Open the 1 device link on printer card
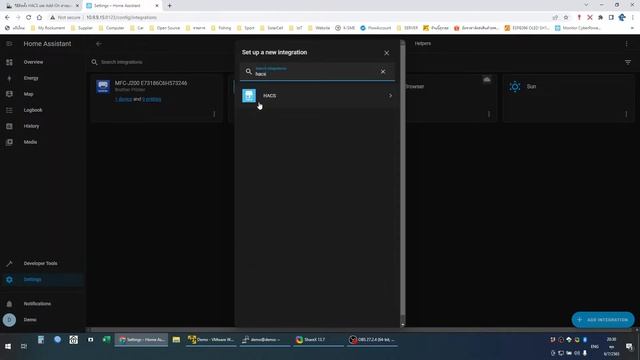 tap(123, 99)
